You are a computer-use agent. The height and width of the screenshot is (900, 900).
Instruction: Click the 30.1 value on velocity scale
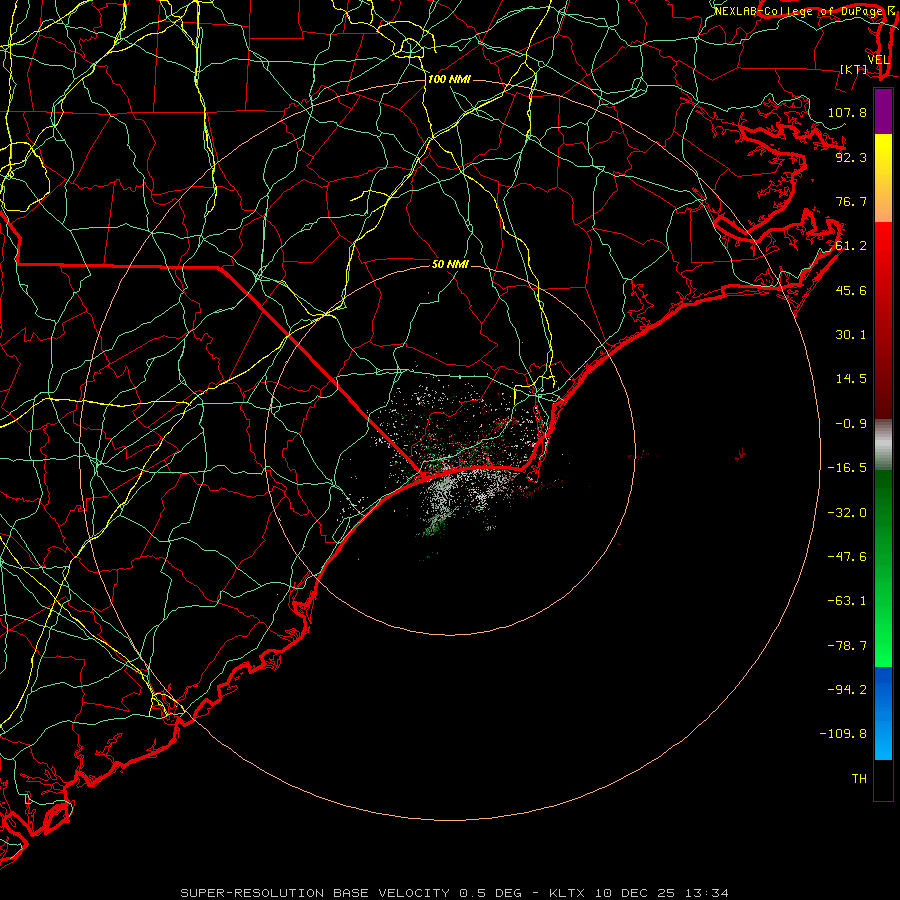click(x=851, y=335)
